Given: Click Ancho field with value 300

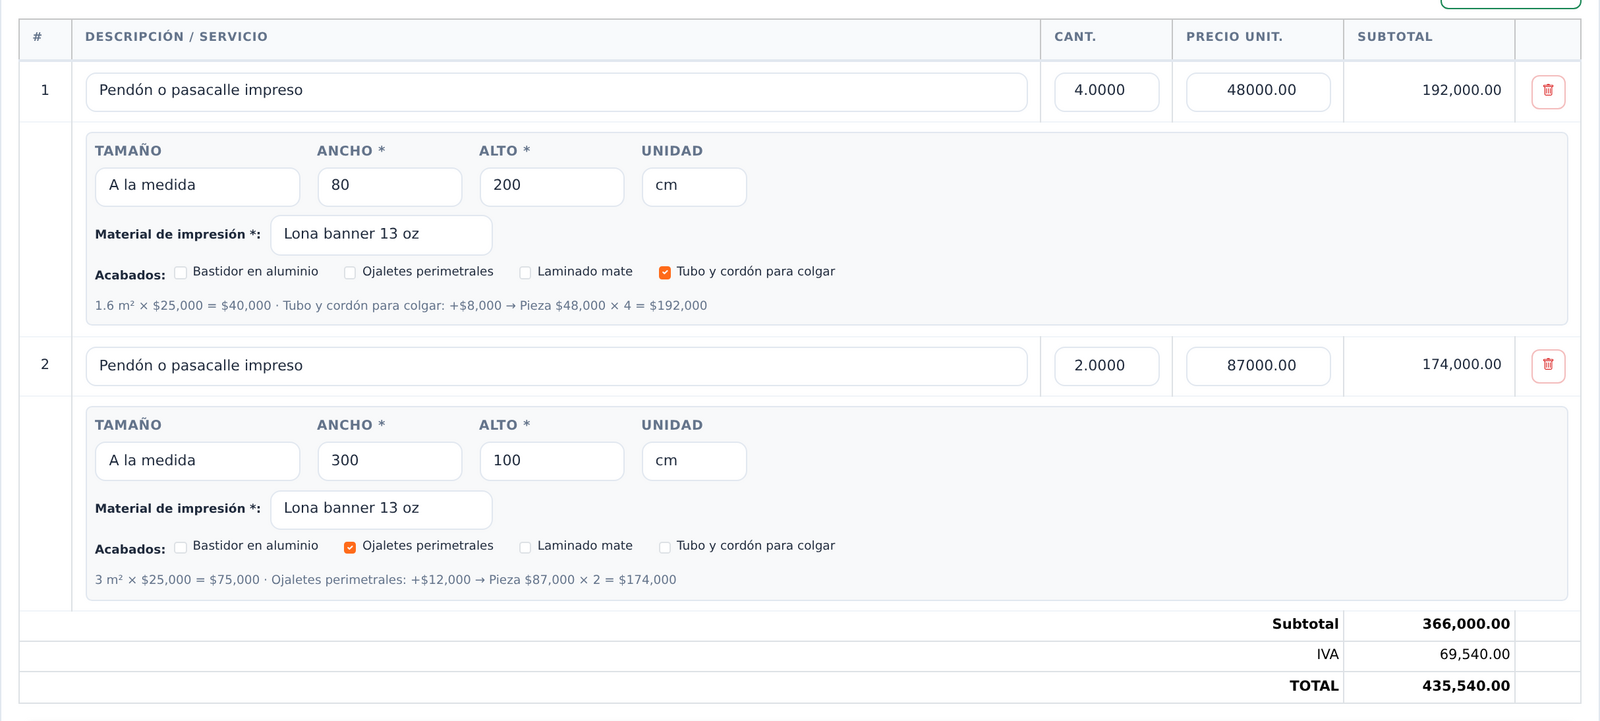Looking at the screenshot, I should point(390,461).
